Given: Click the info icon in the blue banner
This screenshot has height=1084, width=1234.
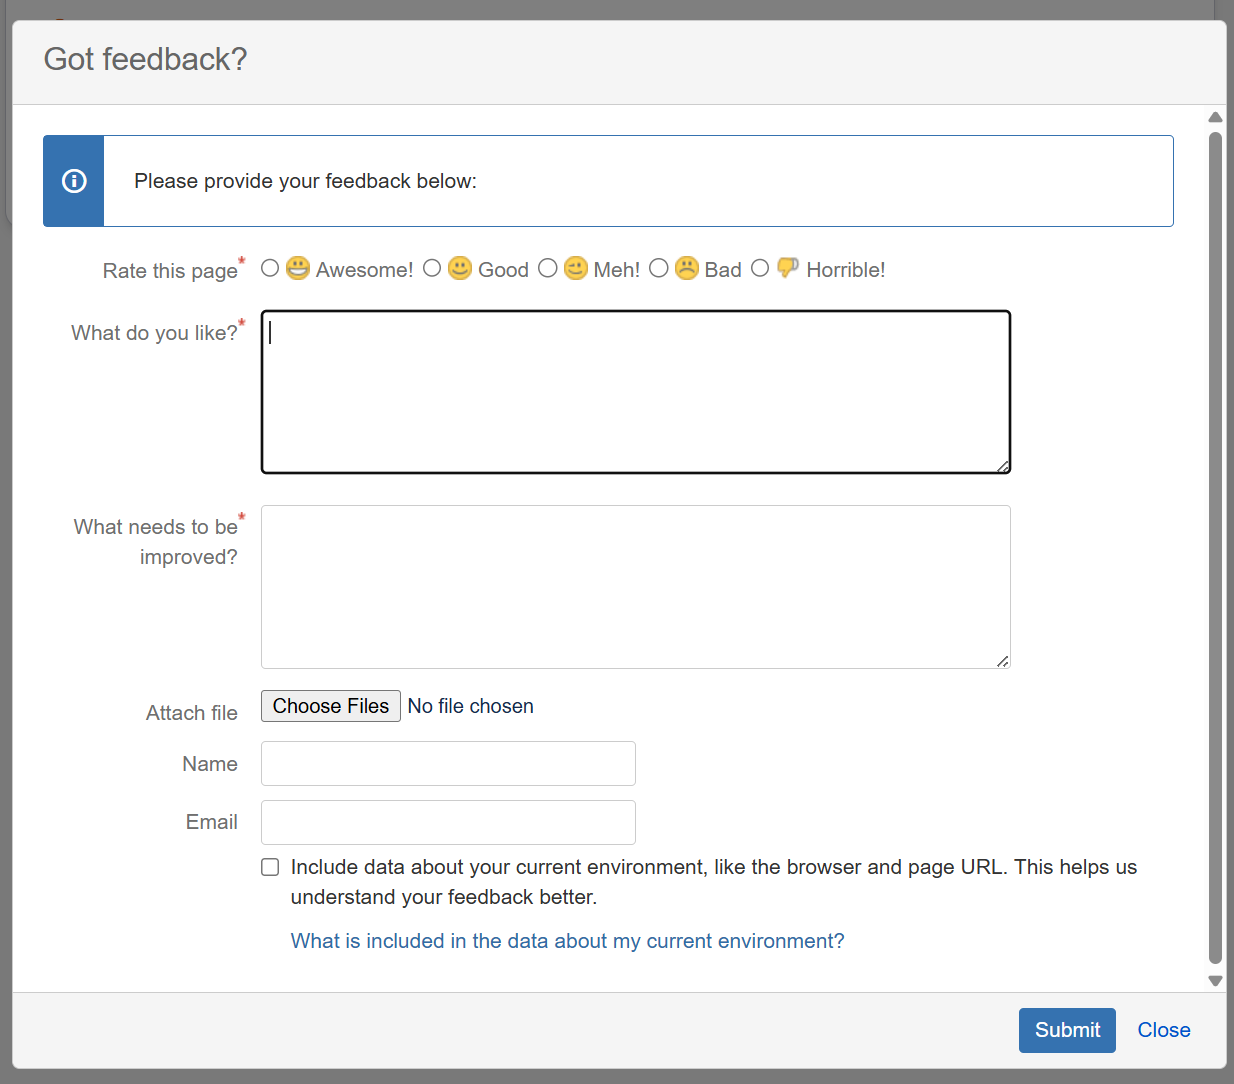Looking at the screenshot, I should pos(74,181).
